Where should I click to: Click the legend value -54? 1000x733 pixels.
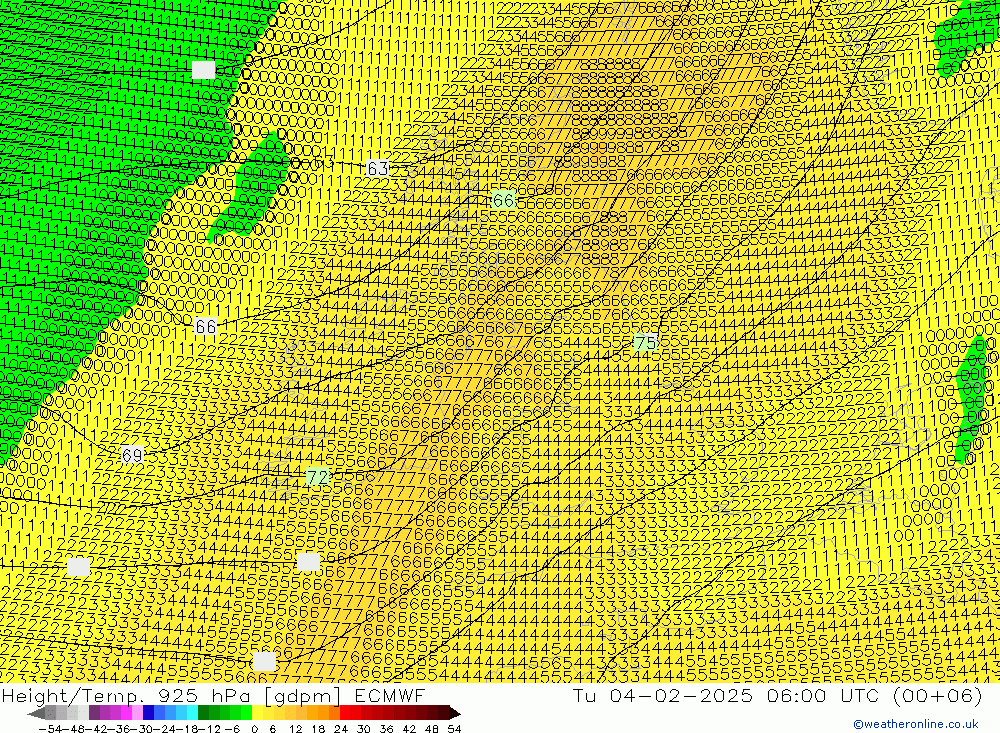(50, 729)
